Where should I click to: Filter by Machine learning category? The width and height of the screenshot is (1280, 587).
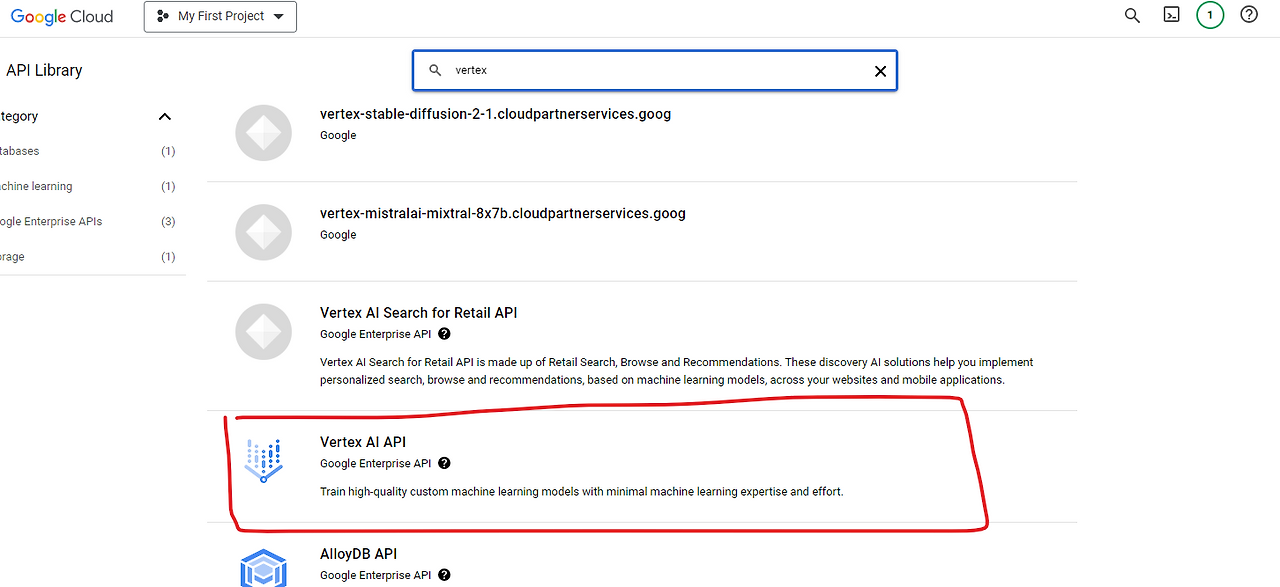[x=88, y=186]
